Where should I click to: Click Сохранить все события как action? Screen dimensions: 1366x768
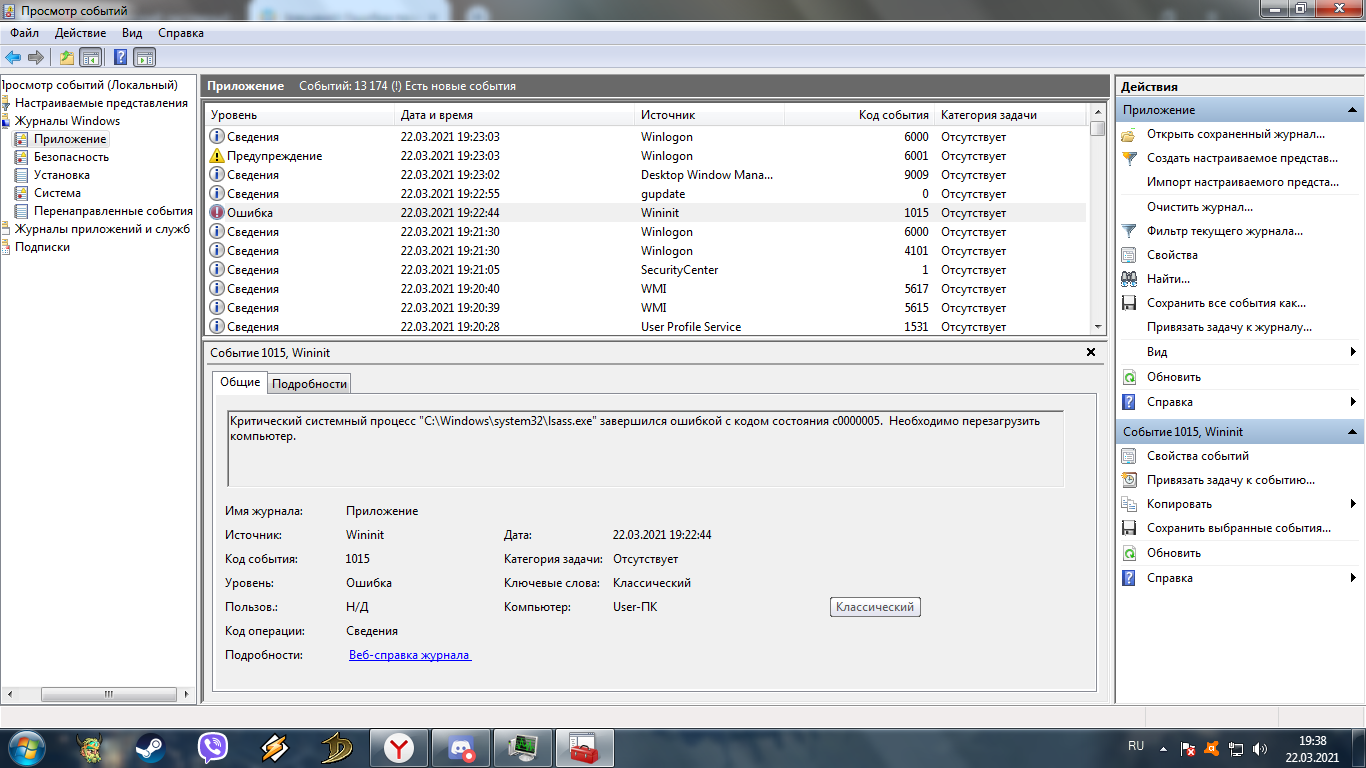1226,303
